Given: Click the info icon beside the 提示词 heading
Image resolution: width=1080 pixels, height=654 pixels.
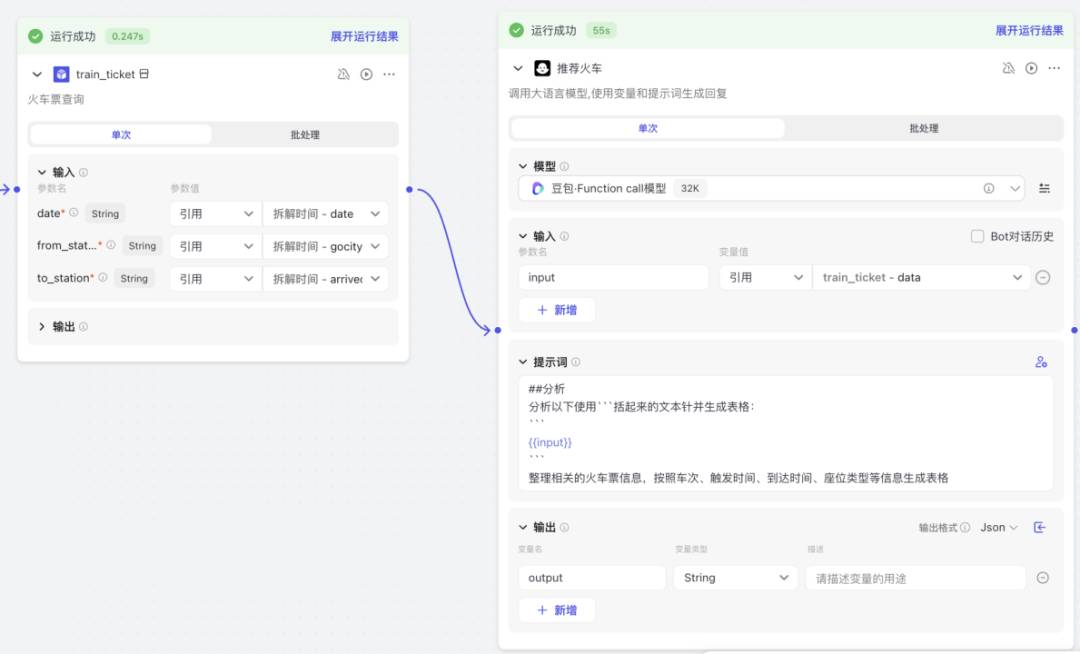Looking at the screenshot, I should click(x=575, y=361).
